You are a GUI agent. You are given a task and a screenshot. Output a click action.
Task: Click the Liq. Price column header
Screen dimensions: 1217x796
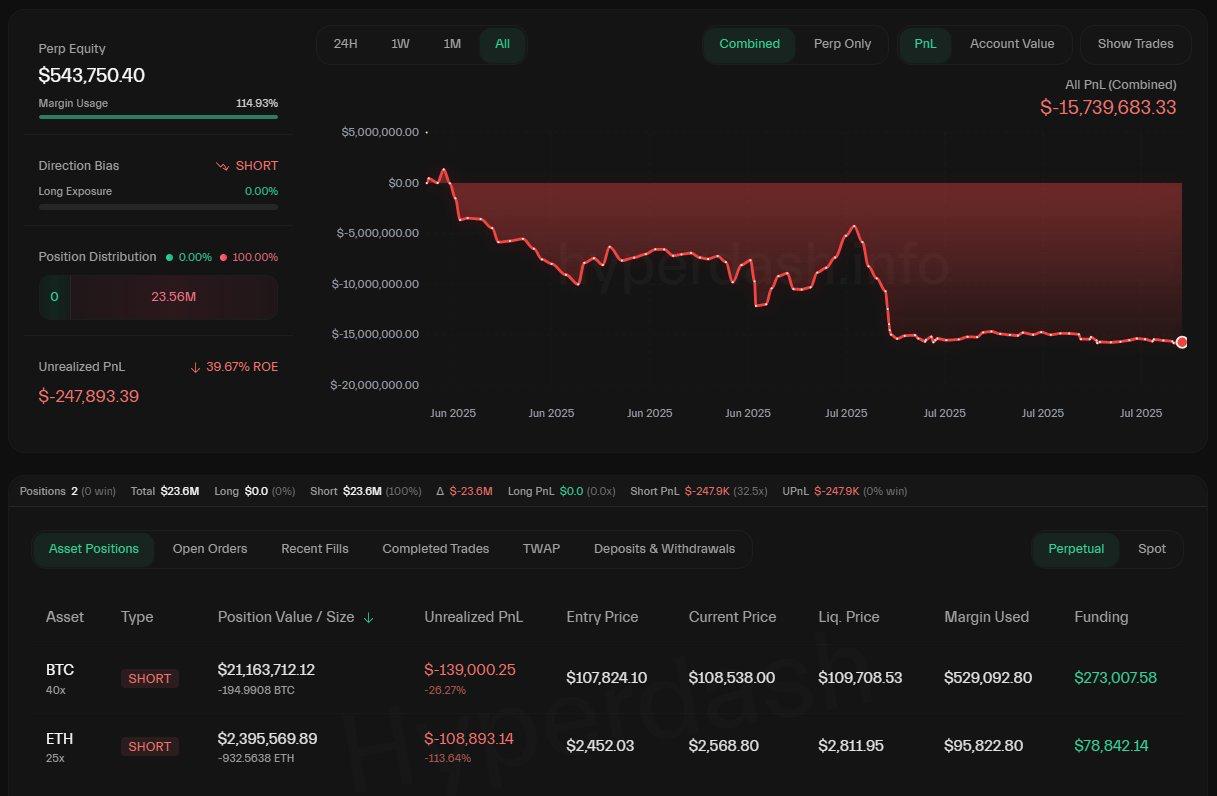tap(849, 617)
